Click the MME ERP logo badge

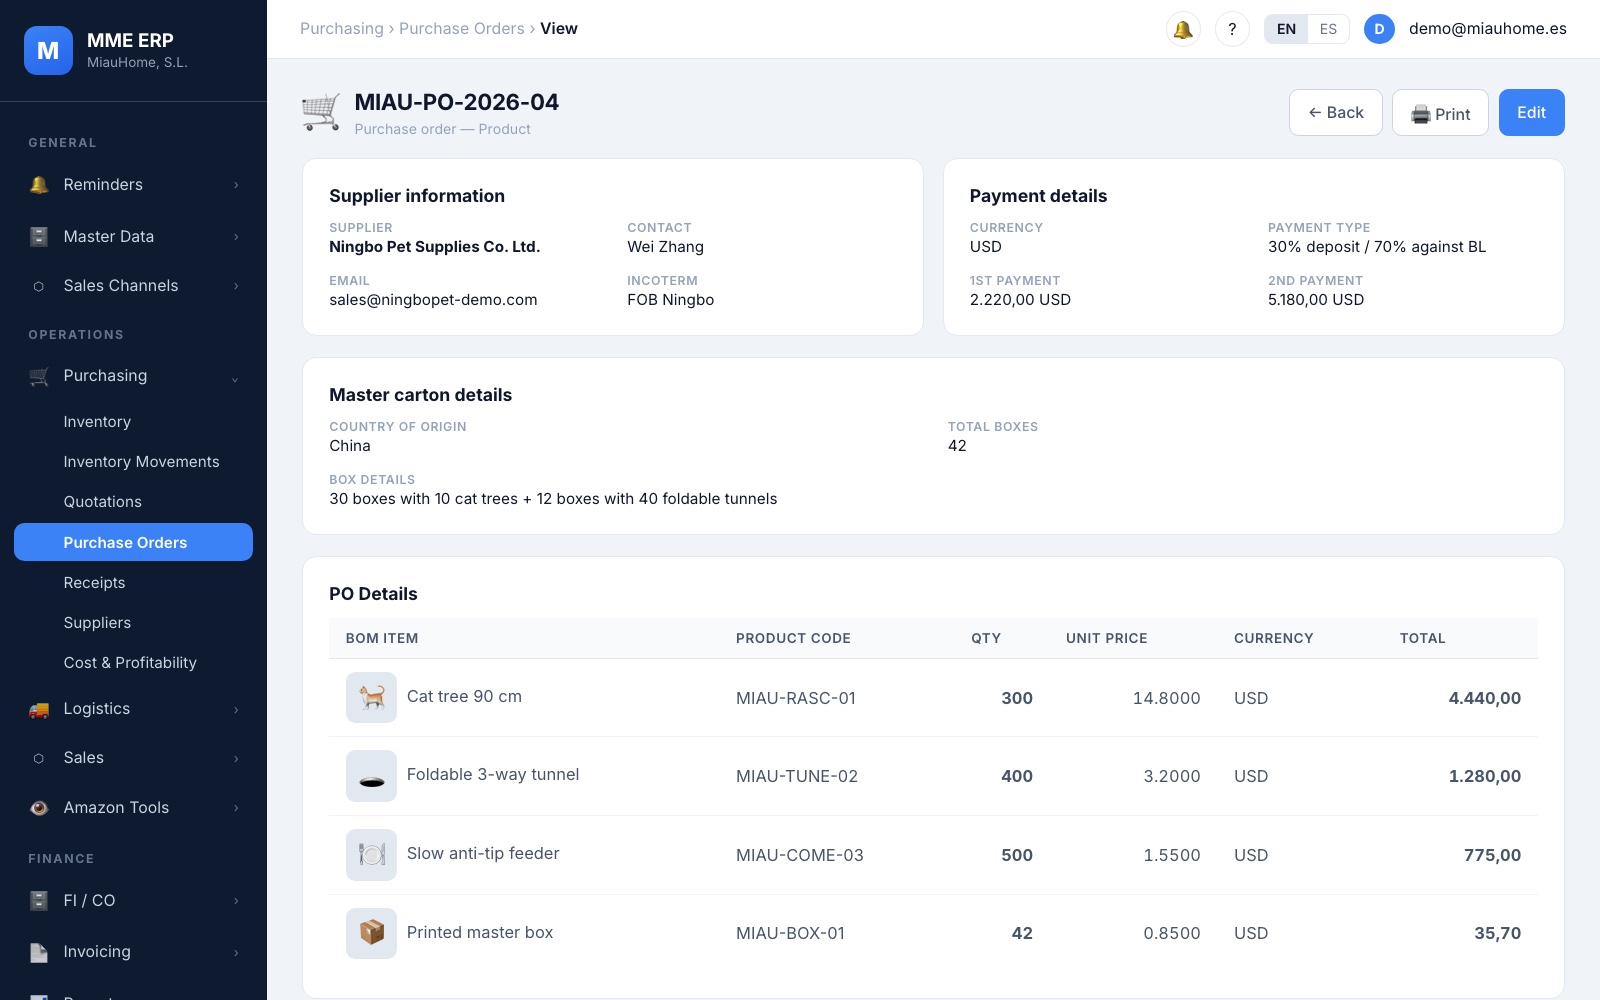[48, 50]
